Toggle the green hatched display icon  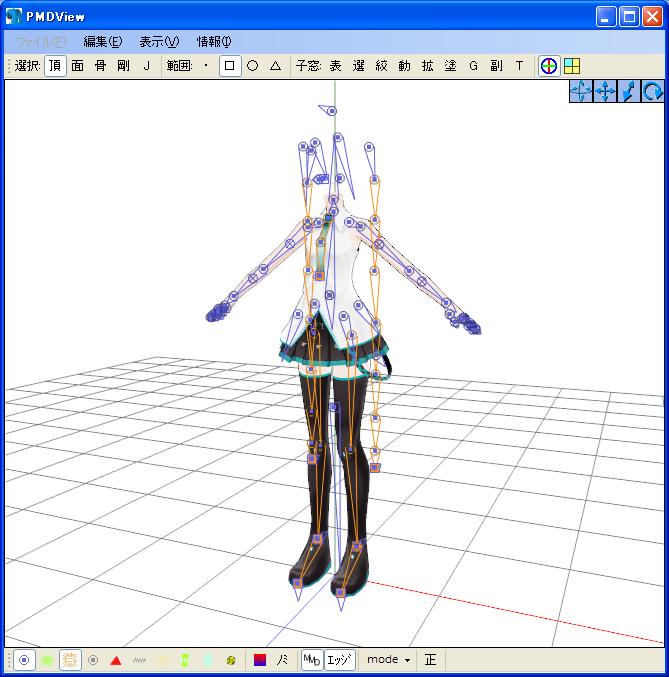(47, 660)
